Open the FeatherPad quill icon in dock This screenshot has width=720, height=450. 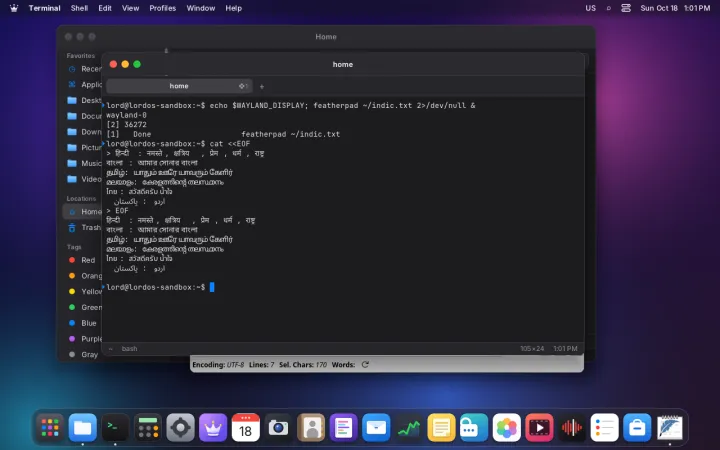[669, 428]
